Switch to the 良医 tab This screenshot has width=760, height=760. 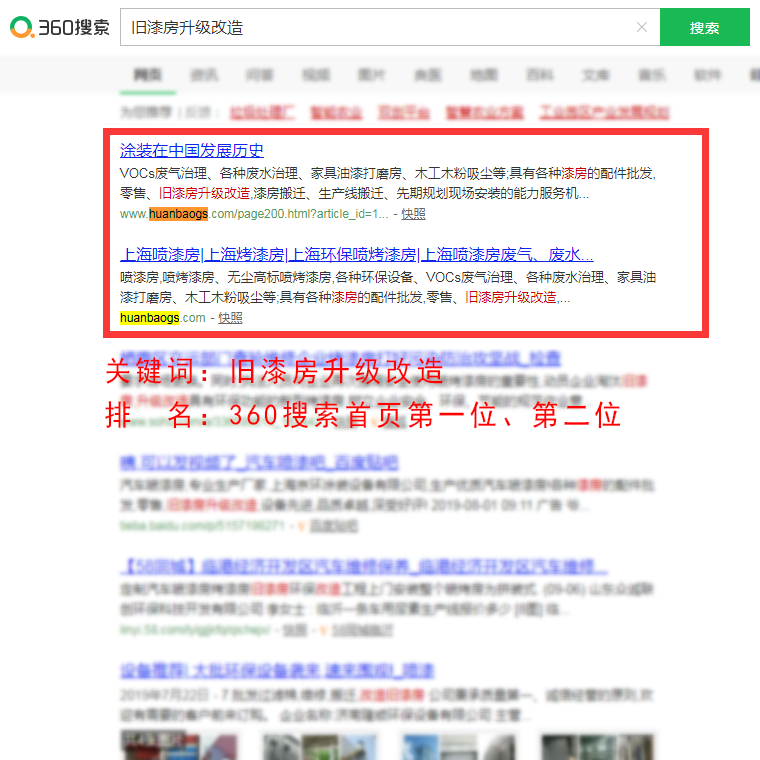point(428,75)
